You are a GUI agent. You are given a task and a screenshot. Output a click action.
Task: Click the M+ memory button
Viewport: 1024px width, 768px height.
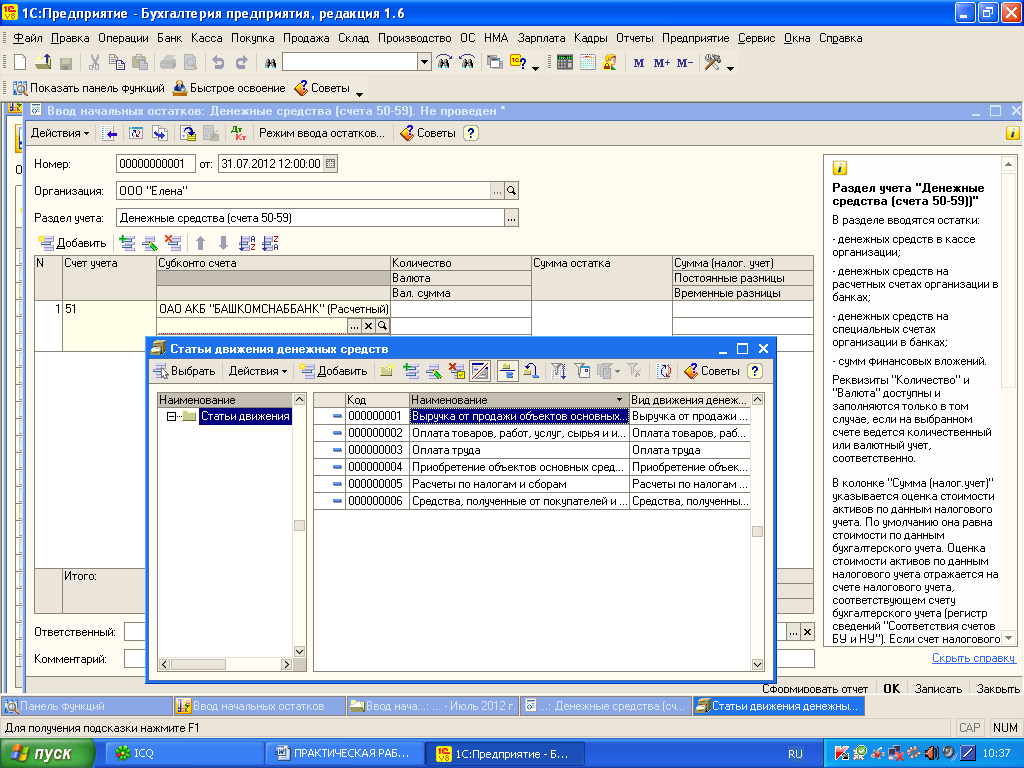pyautogui.click(x=662, y=63)
